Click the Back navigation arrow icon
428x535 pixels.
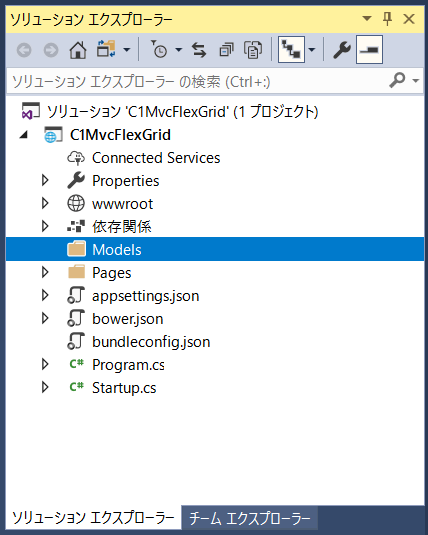tap(24, 50)
